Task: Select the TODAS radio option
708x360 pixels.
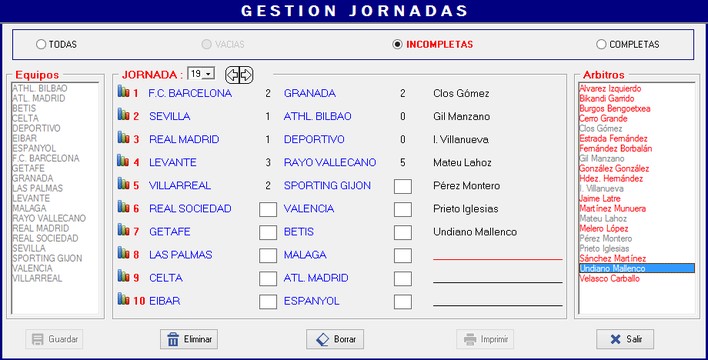Action: [x=41, y=44]
